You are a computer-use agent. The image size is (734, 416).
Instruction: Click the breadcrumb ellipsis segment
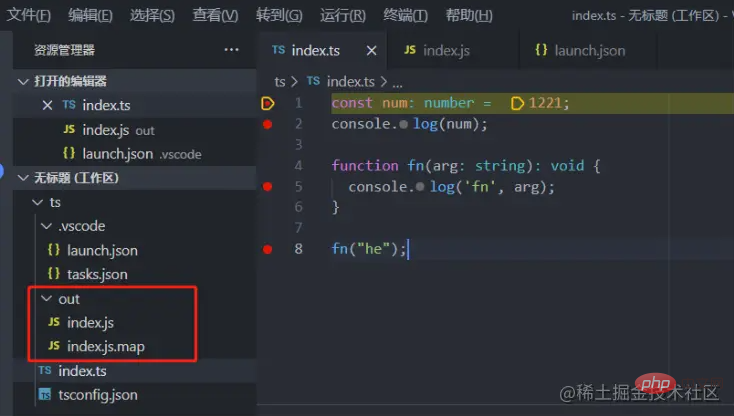(397, 83)
